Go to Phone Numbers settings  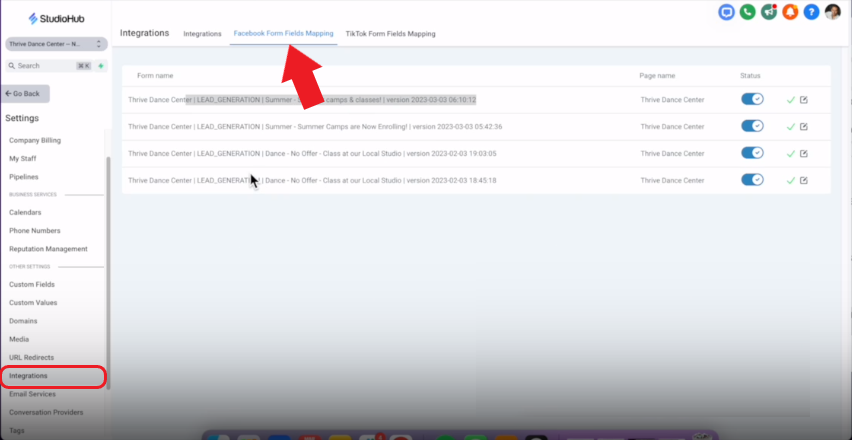35,231
